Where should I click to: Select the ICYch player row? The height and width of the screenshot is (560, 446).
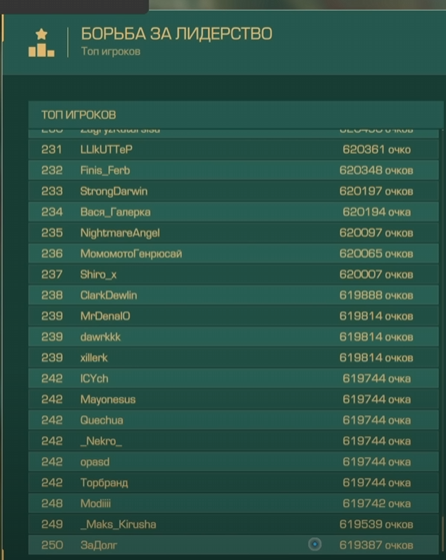coord(234,379)
